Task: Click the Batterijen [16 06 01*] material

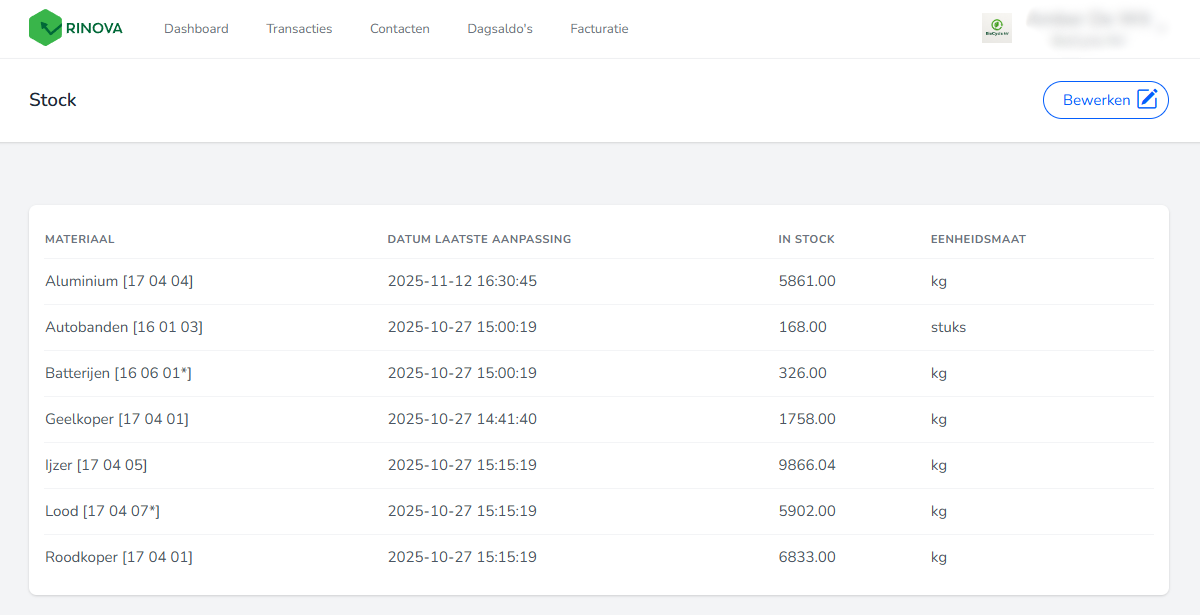Action: coord(118,373)
